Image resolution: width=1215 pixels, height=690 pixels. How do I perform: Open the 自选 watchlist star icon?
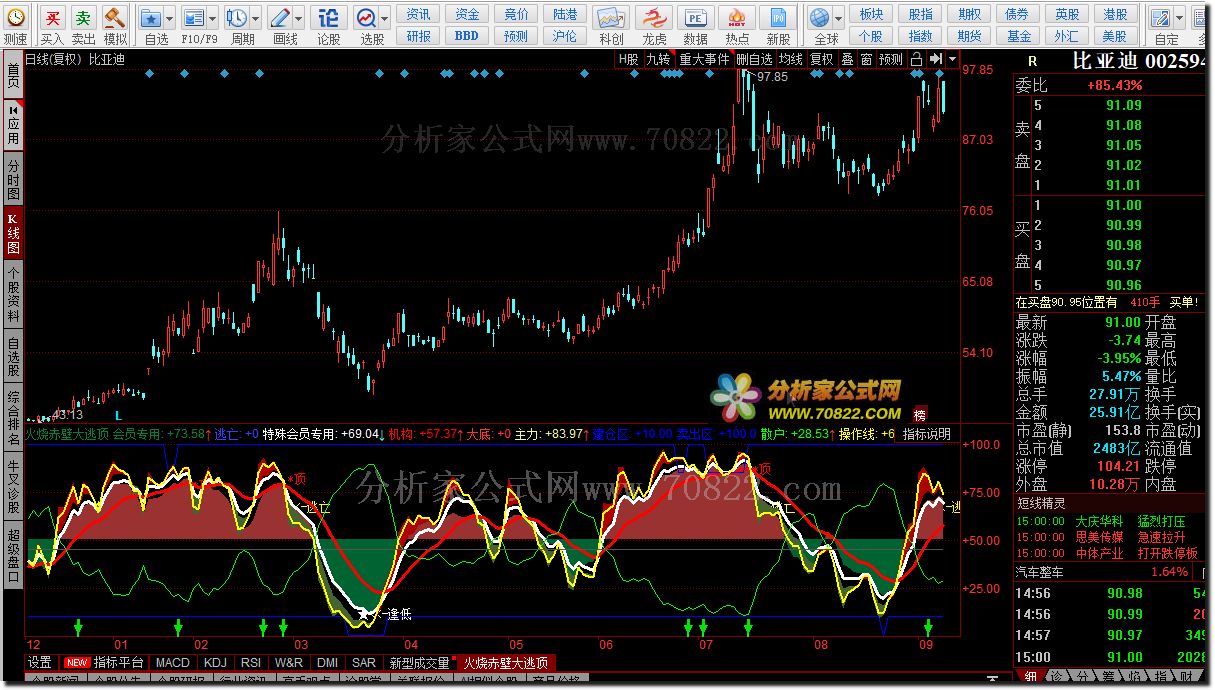pos(150,18)
